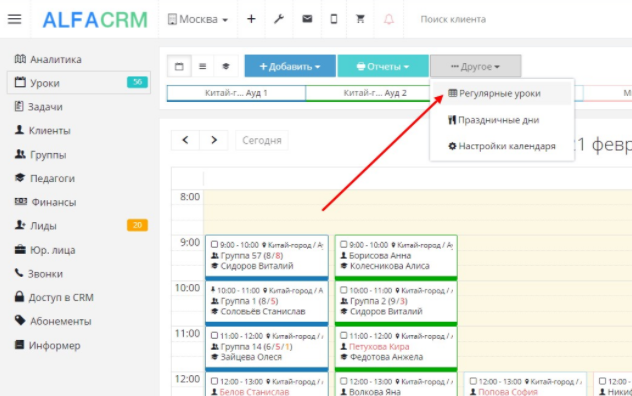Click teacher Колесникова Алиса
The image size is (632, 396).
click(x=390, y=266)
